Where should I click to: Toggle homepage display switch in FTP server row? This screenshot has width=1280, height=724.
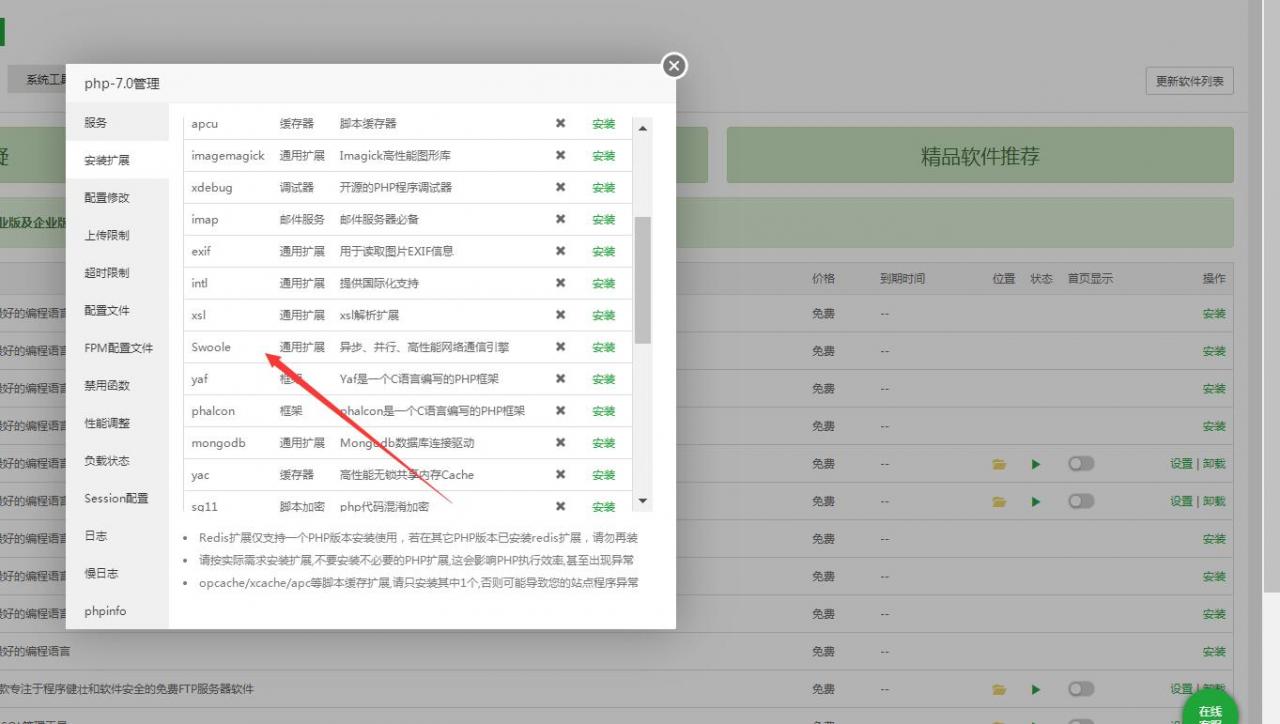coord(1080,689)
